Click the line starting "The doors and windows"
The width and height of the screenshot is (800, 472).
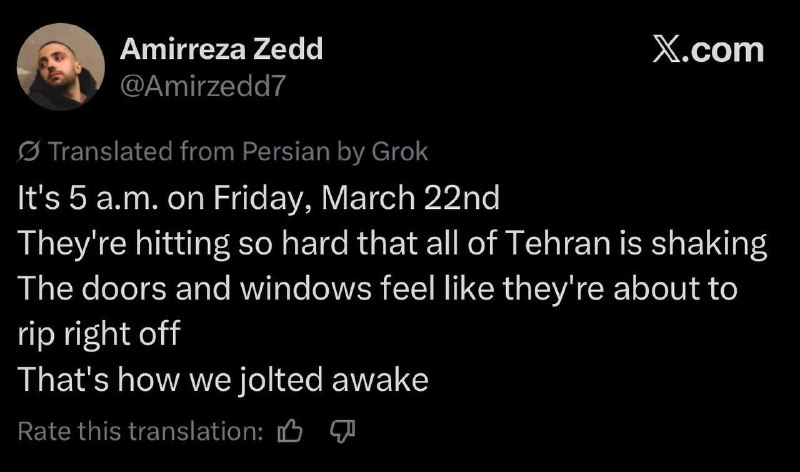378,288
